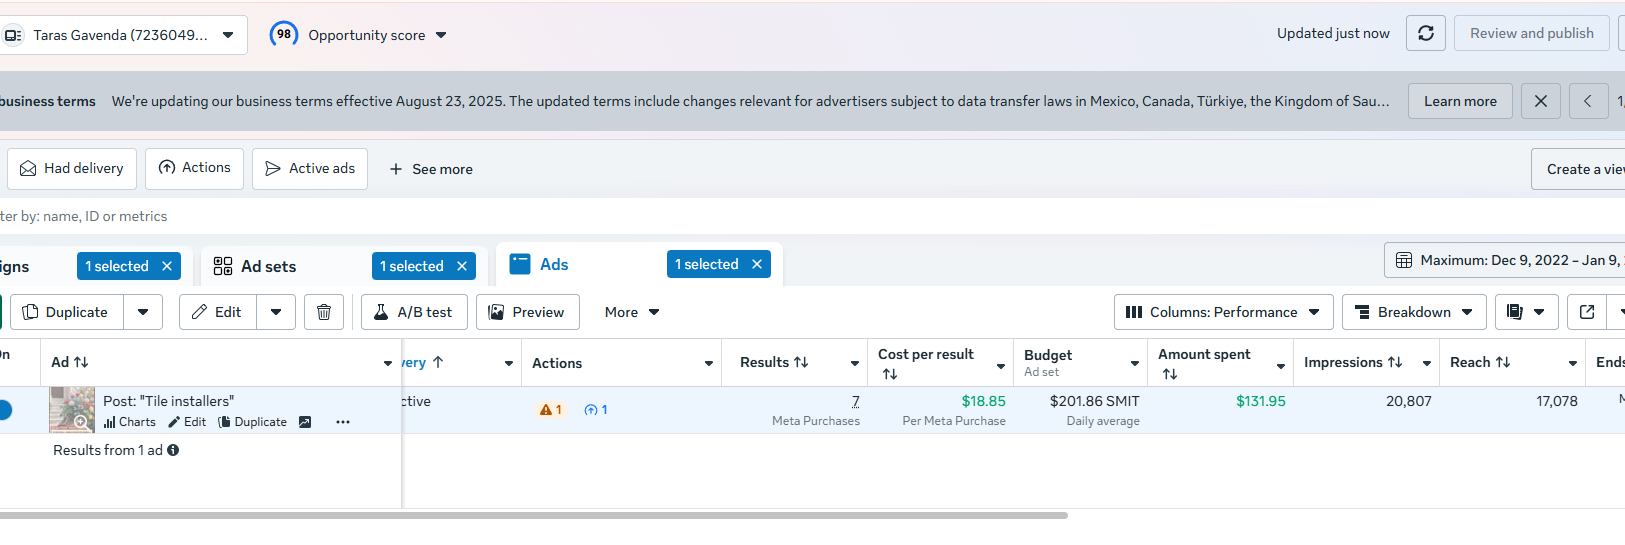Toggle the Tile installers ad on/off switch

click(x=5, y=410)
